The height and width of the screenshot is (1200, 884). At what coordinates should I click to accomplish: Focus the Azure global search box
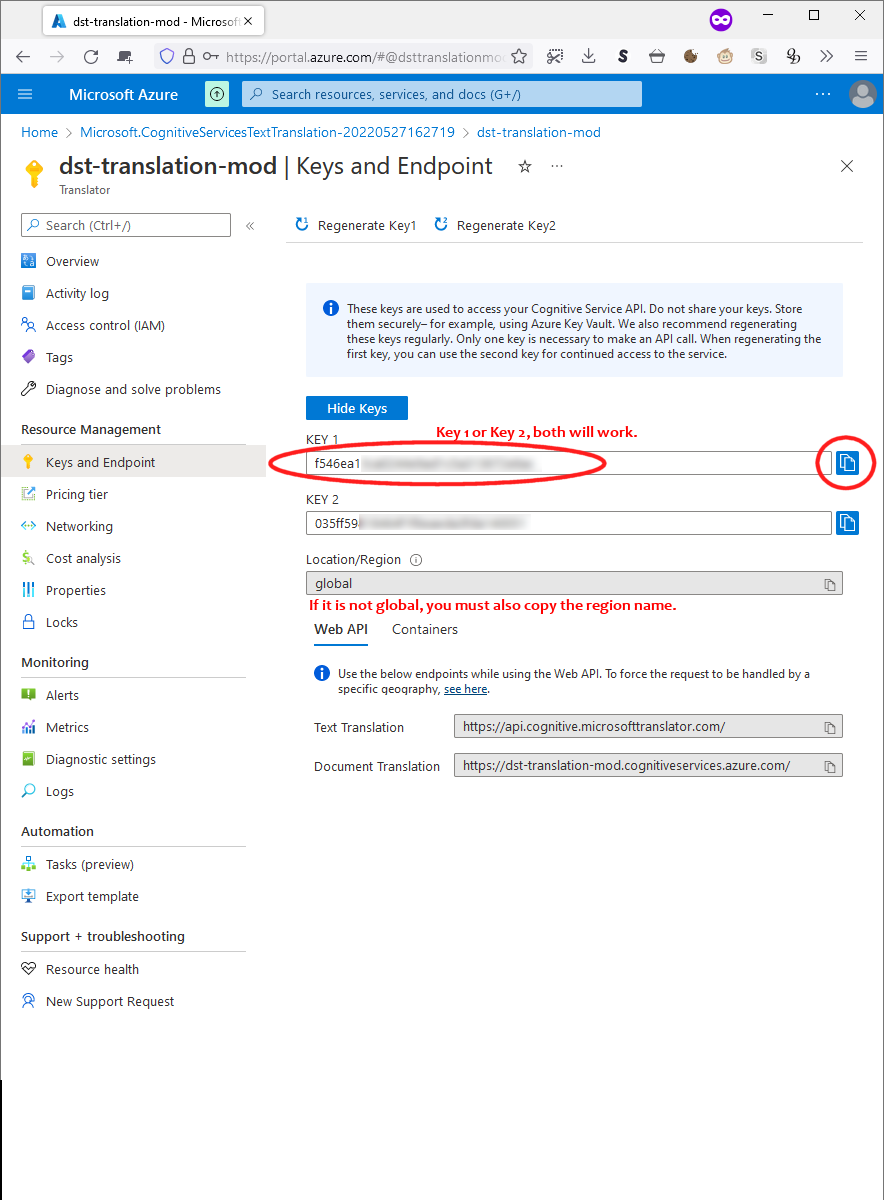point(442,94)
